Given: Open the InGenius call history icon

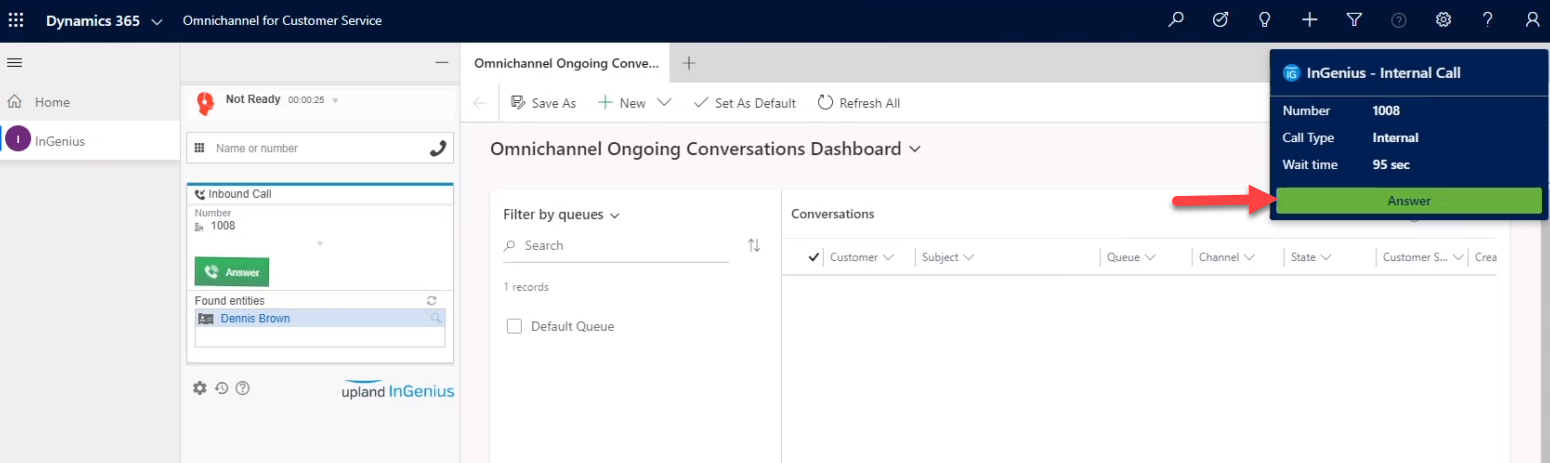Looking at the screenshot, I should click(x=221, y=388).
